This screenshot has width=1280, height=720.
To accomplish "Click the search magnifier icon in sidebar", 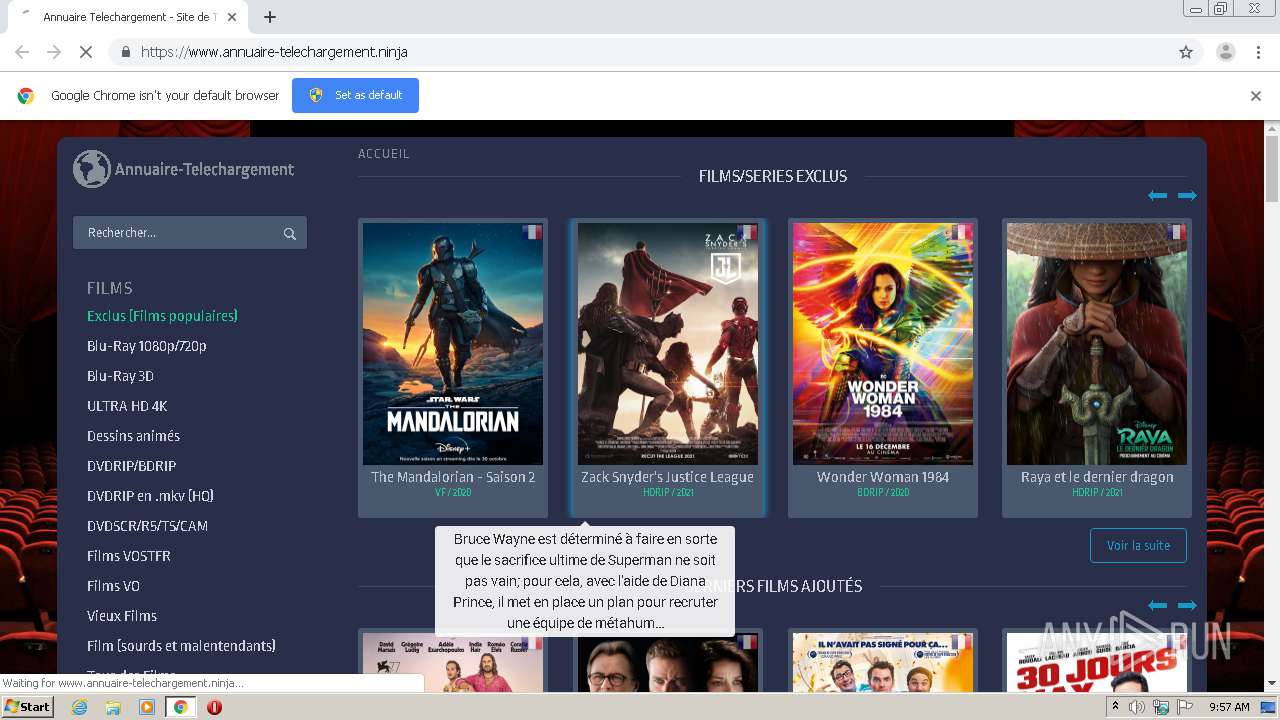I will tap(289, 233).
